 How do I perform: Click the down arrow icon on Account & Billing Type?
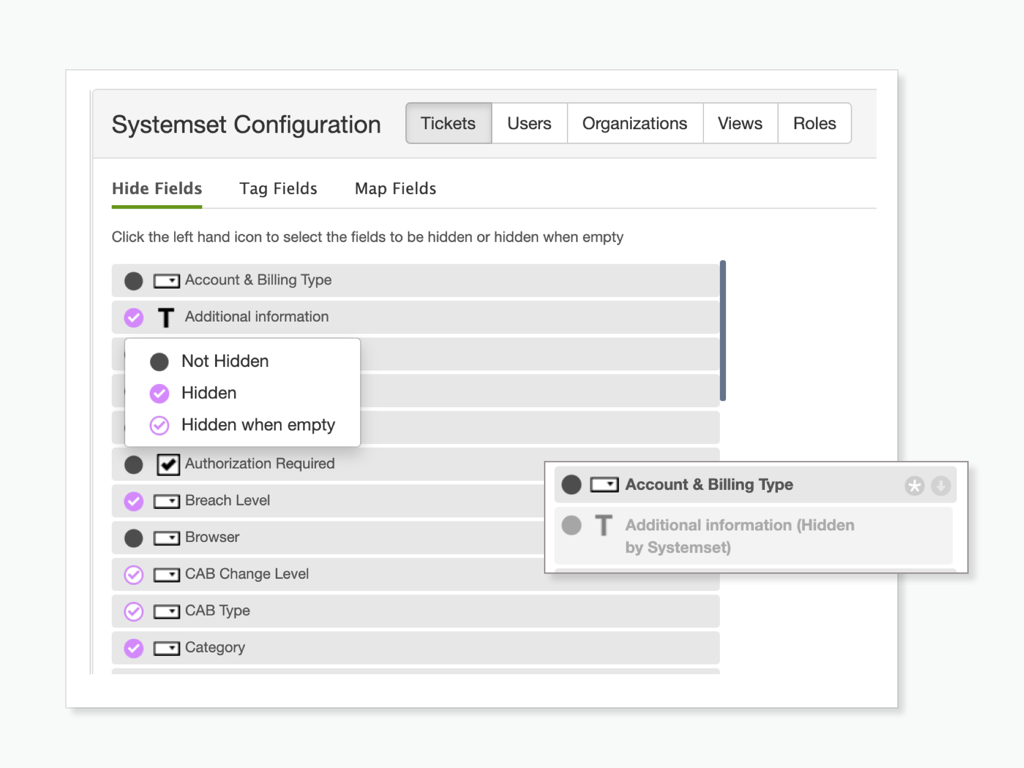940,485
